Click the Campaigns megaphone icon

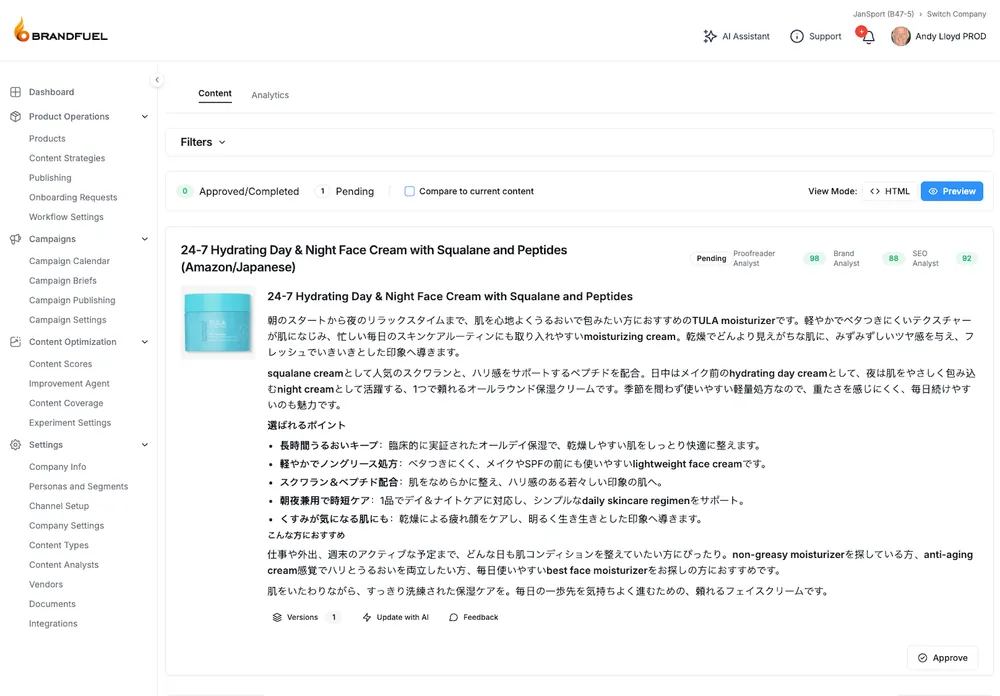coord(16,239)
